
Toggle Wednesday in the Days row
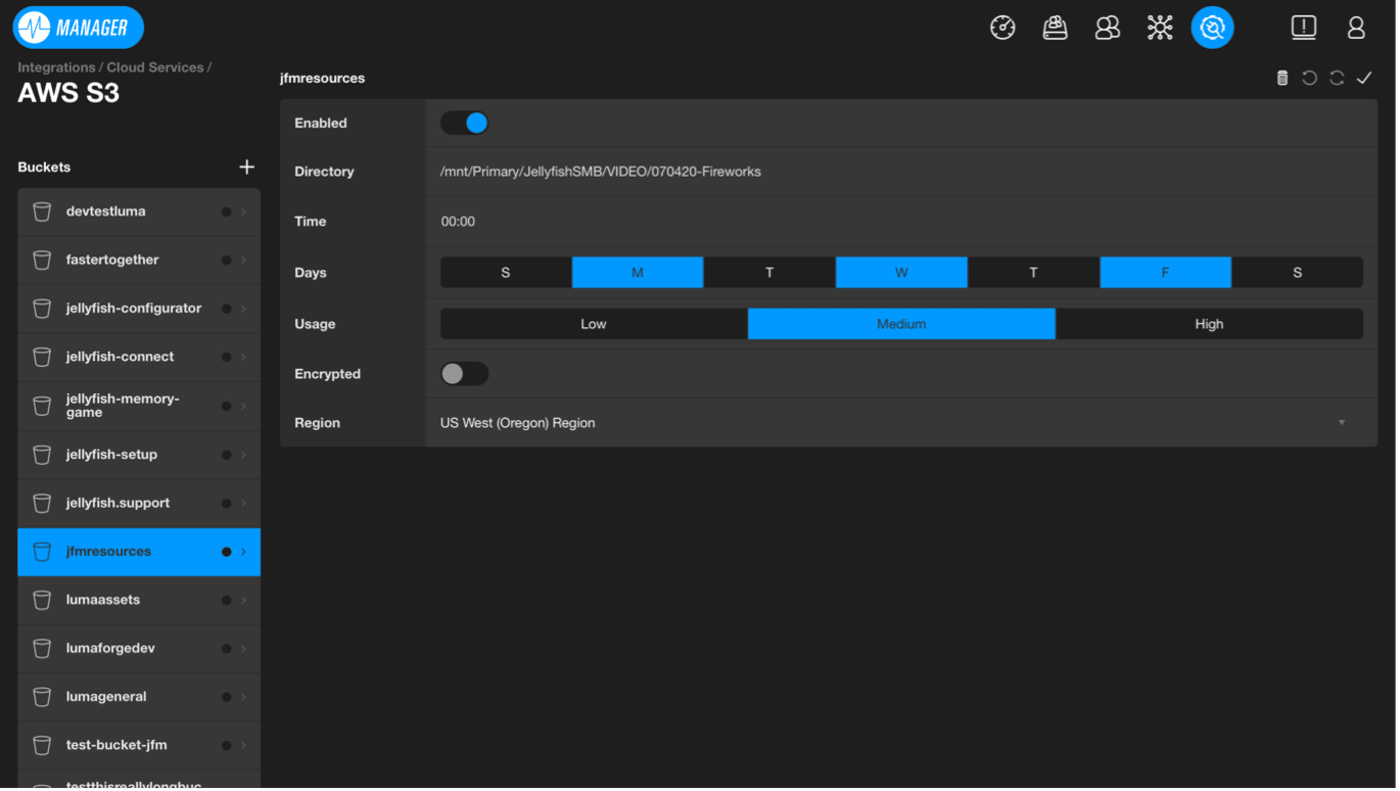901,273
